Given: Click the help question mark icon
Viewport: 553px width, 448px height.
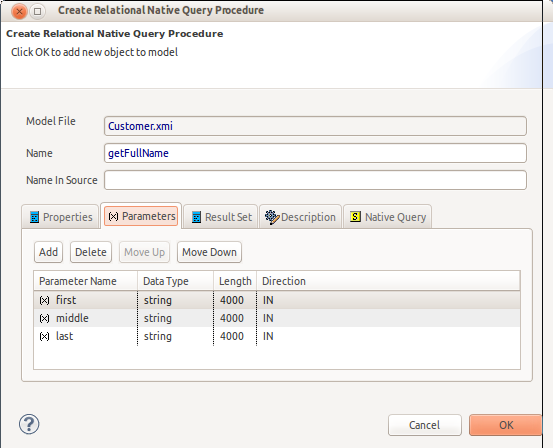Looking at the screenshot, I should pyautogui.click(x=29, y=424).
